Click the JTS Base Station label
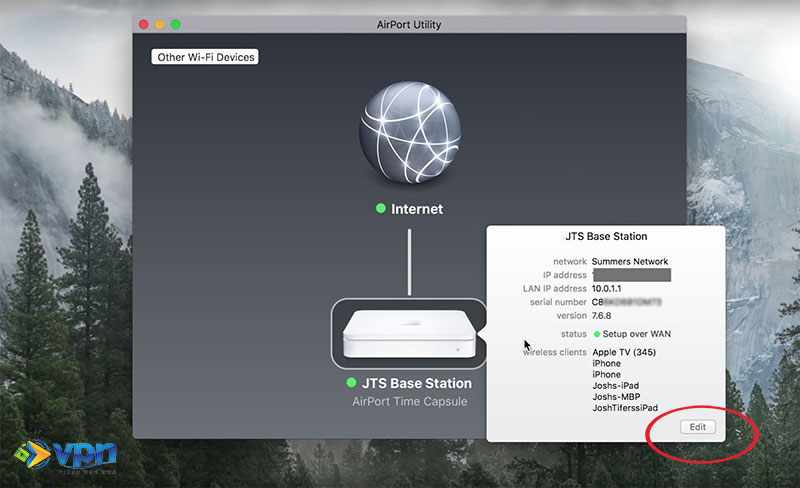 point(417,383)
